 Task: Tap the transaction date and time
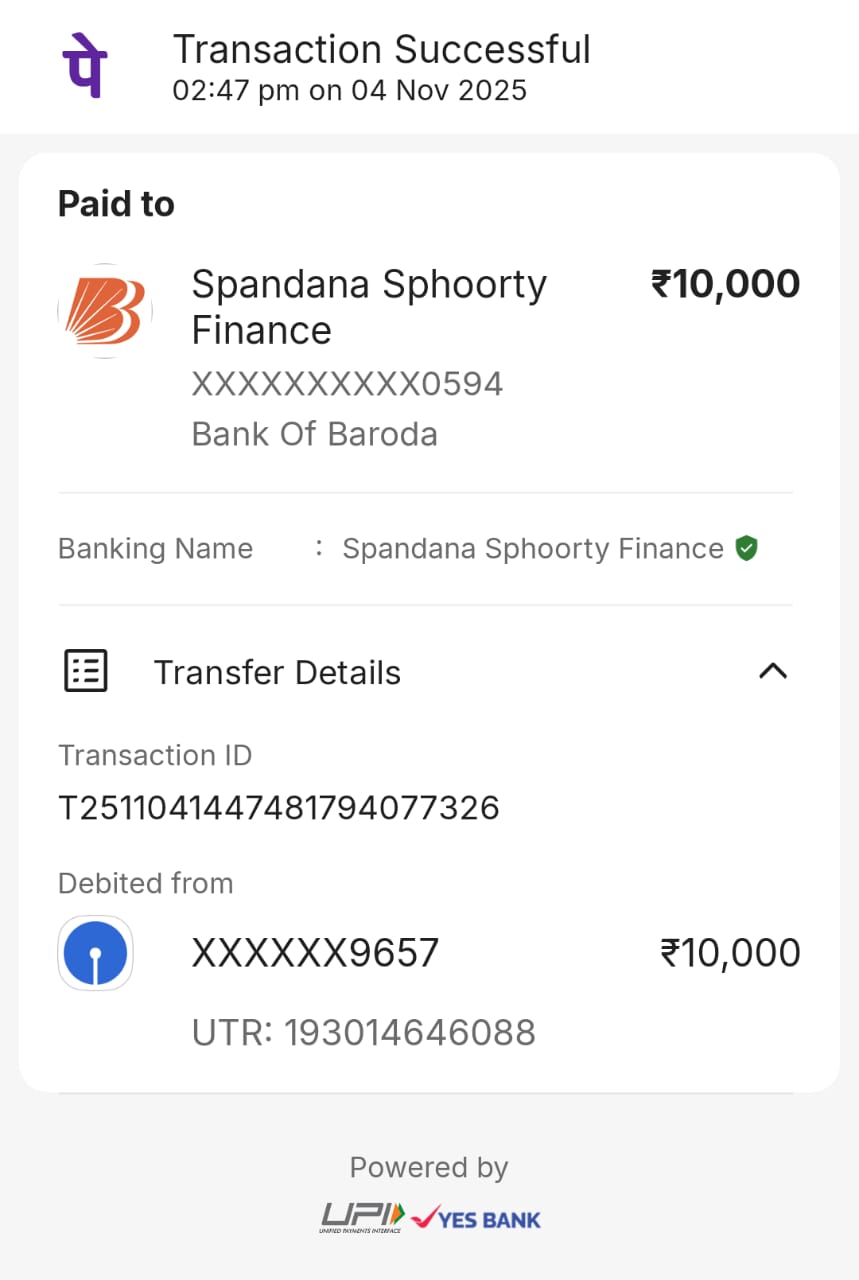coord(349,90)
